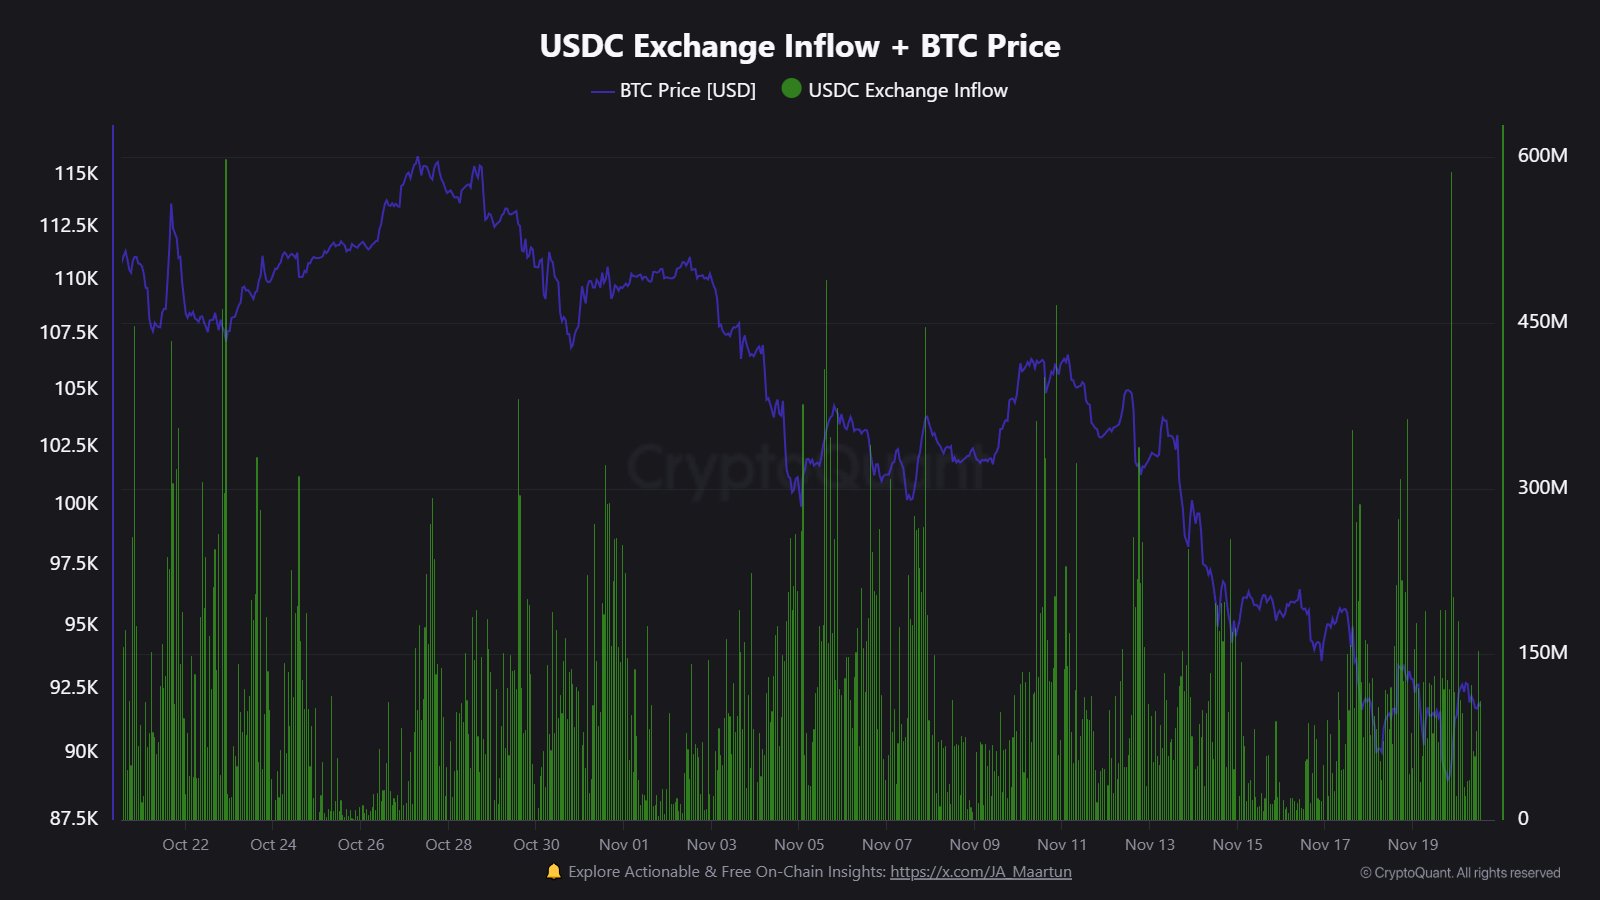Click the 150M inflow axis label

(x=1542, y=652)
